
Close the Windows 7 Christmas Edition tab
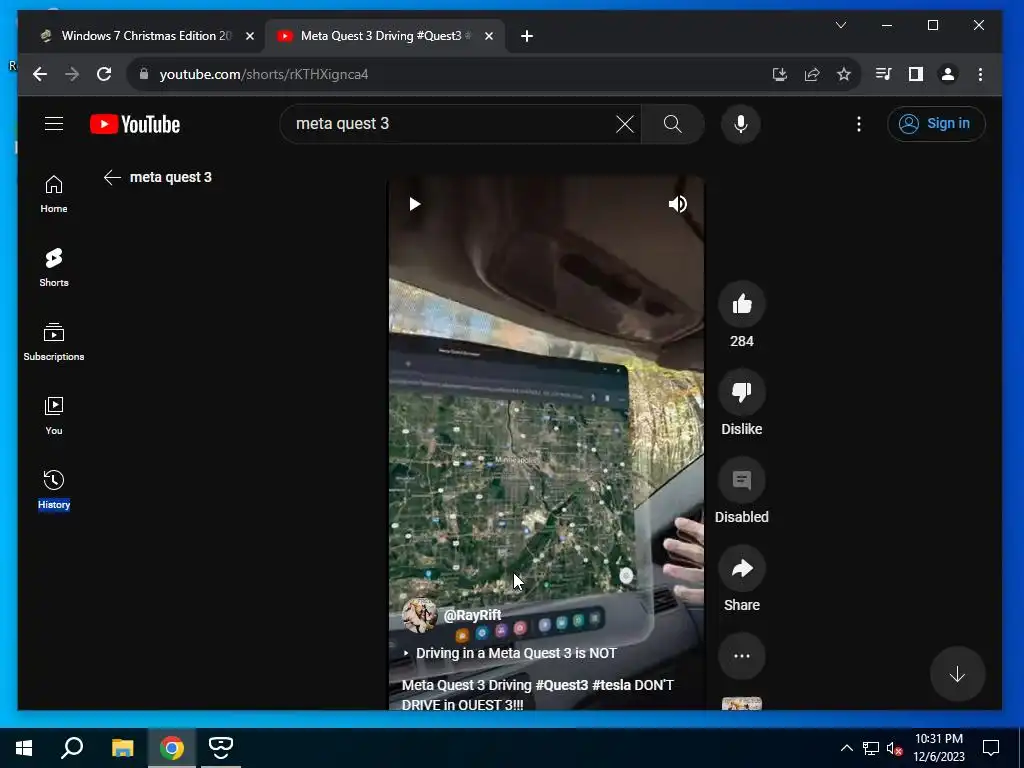coord(249,36)
